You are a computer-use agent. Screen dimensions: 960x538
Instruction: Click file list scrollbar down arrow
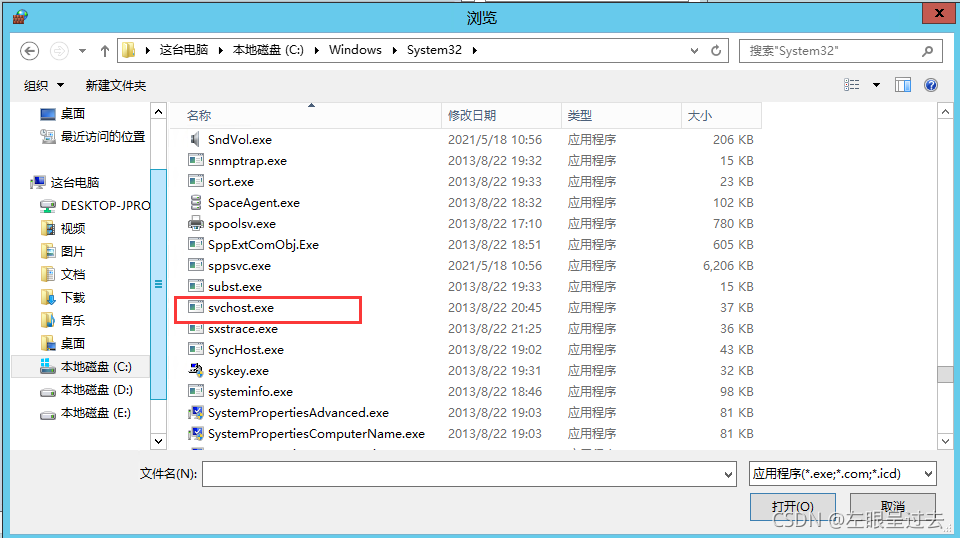[945, 441]
